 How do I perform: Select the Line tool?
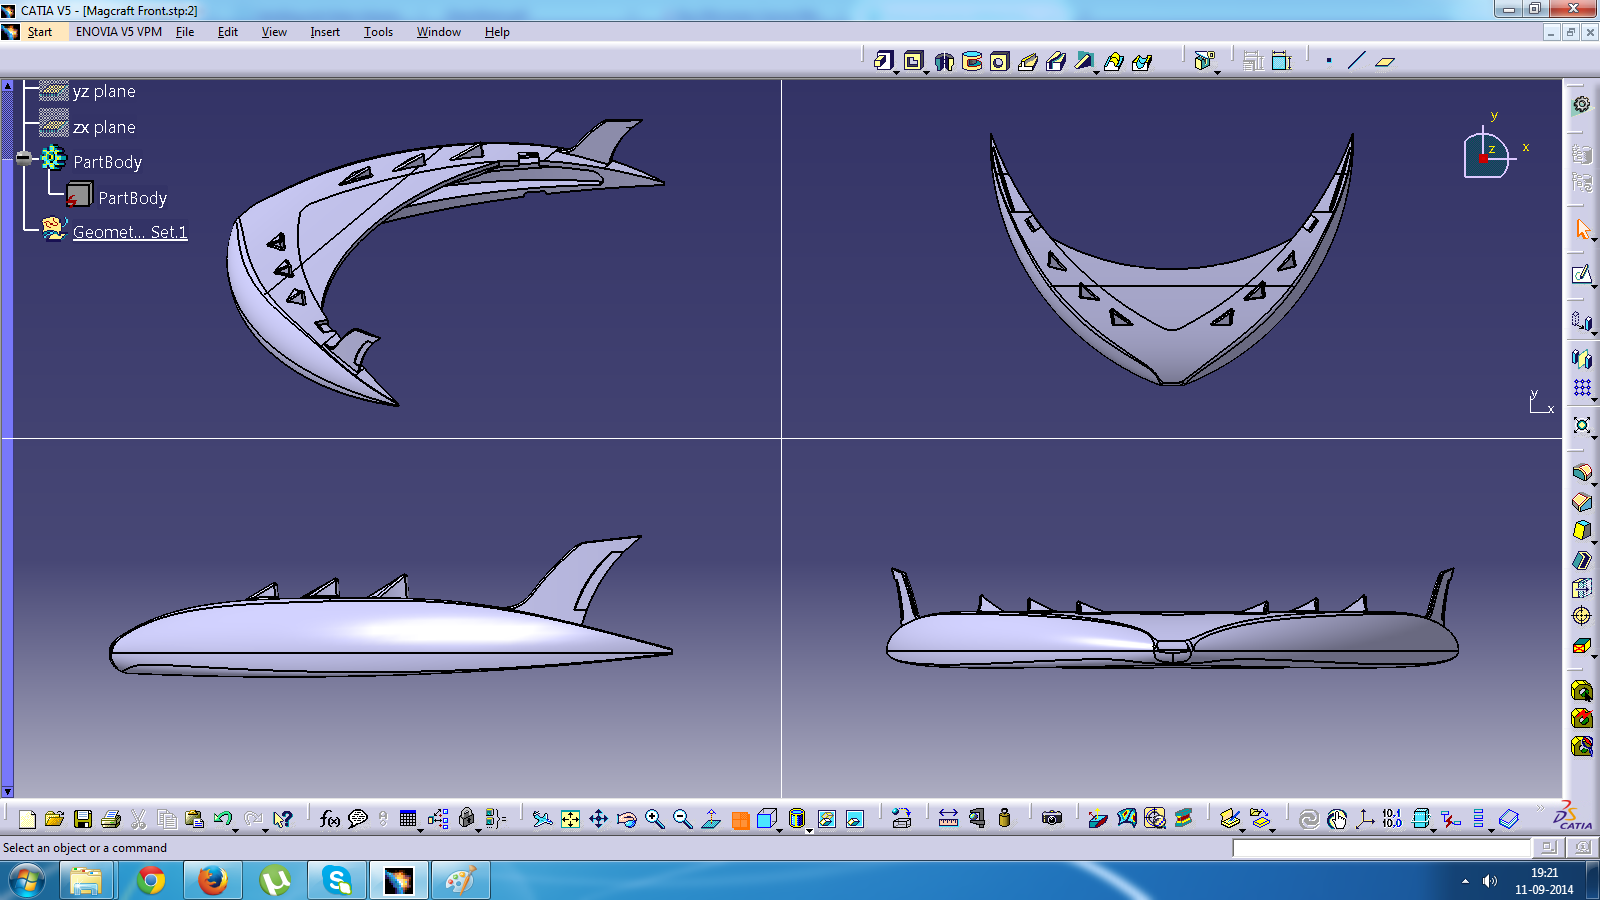[x=1356, y=61]
